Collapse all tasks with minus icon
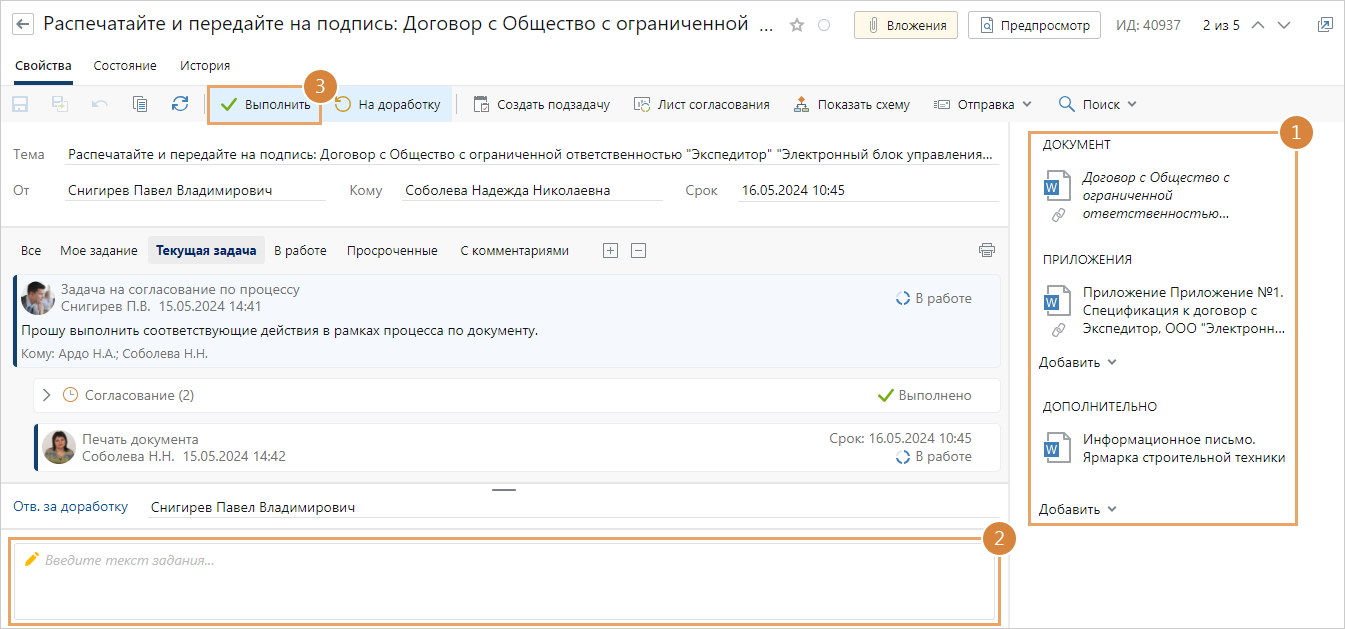 [639, 251]
